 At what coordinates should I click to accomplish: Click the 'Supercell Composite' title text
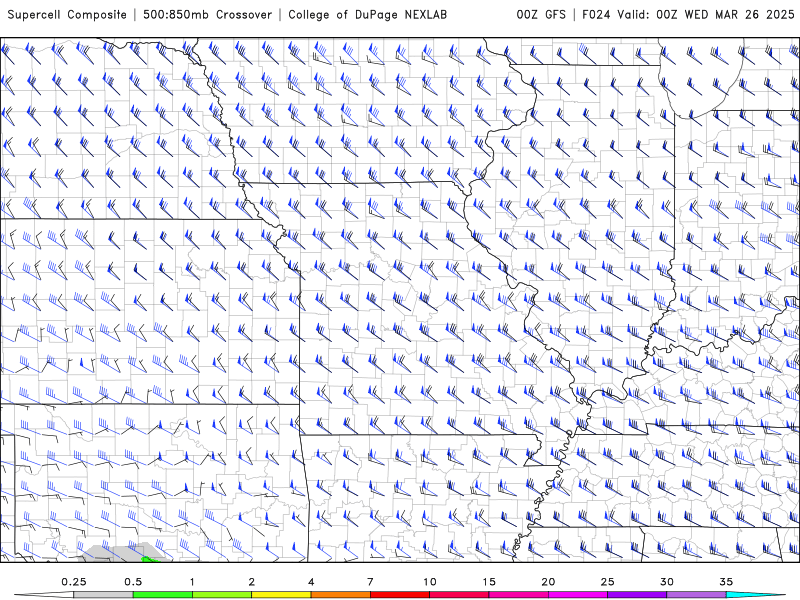click(67, 15)
